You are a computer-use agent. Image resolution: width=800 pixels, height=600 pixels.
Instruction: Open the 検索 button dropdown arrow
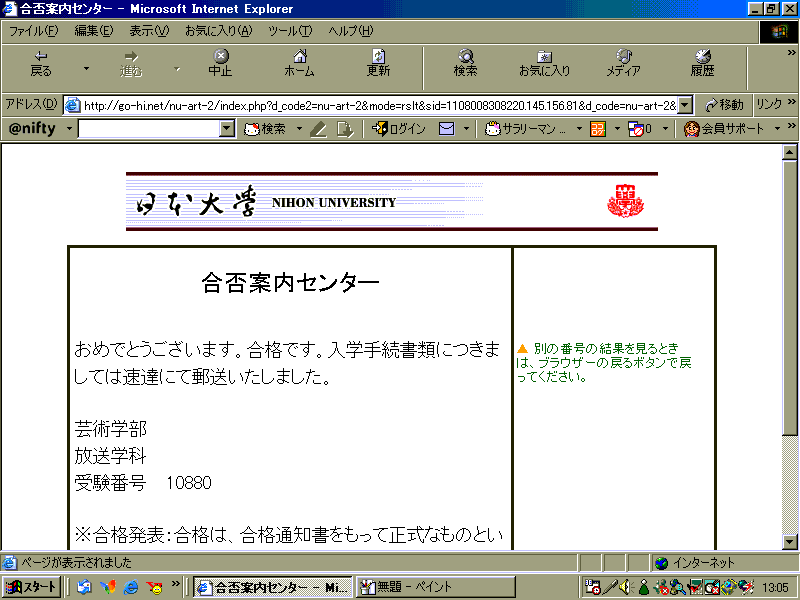point(299,129)
